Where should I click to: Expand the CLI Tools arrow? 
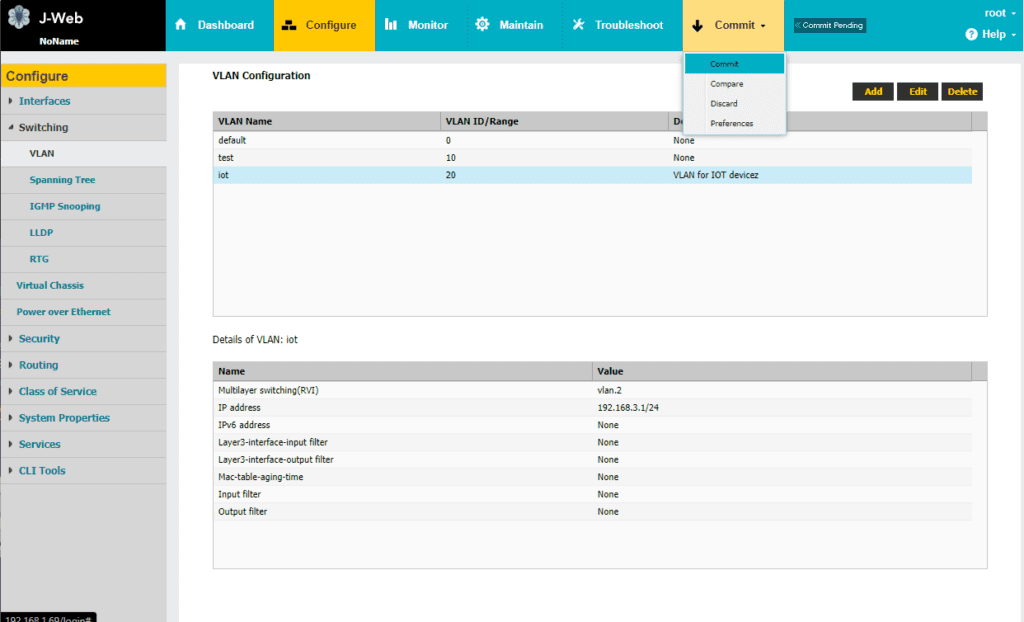10,470
